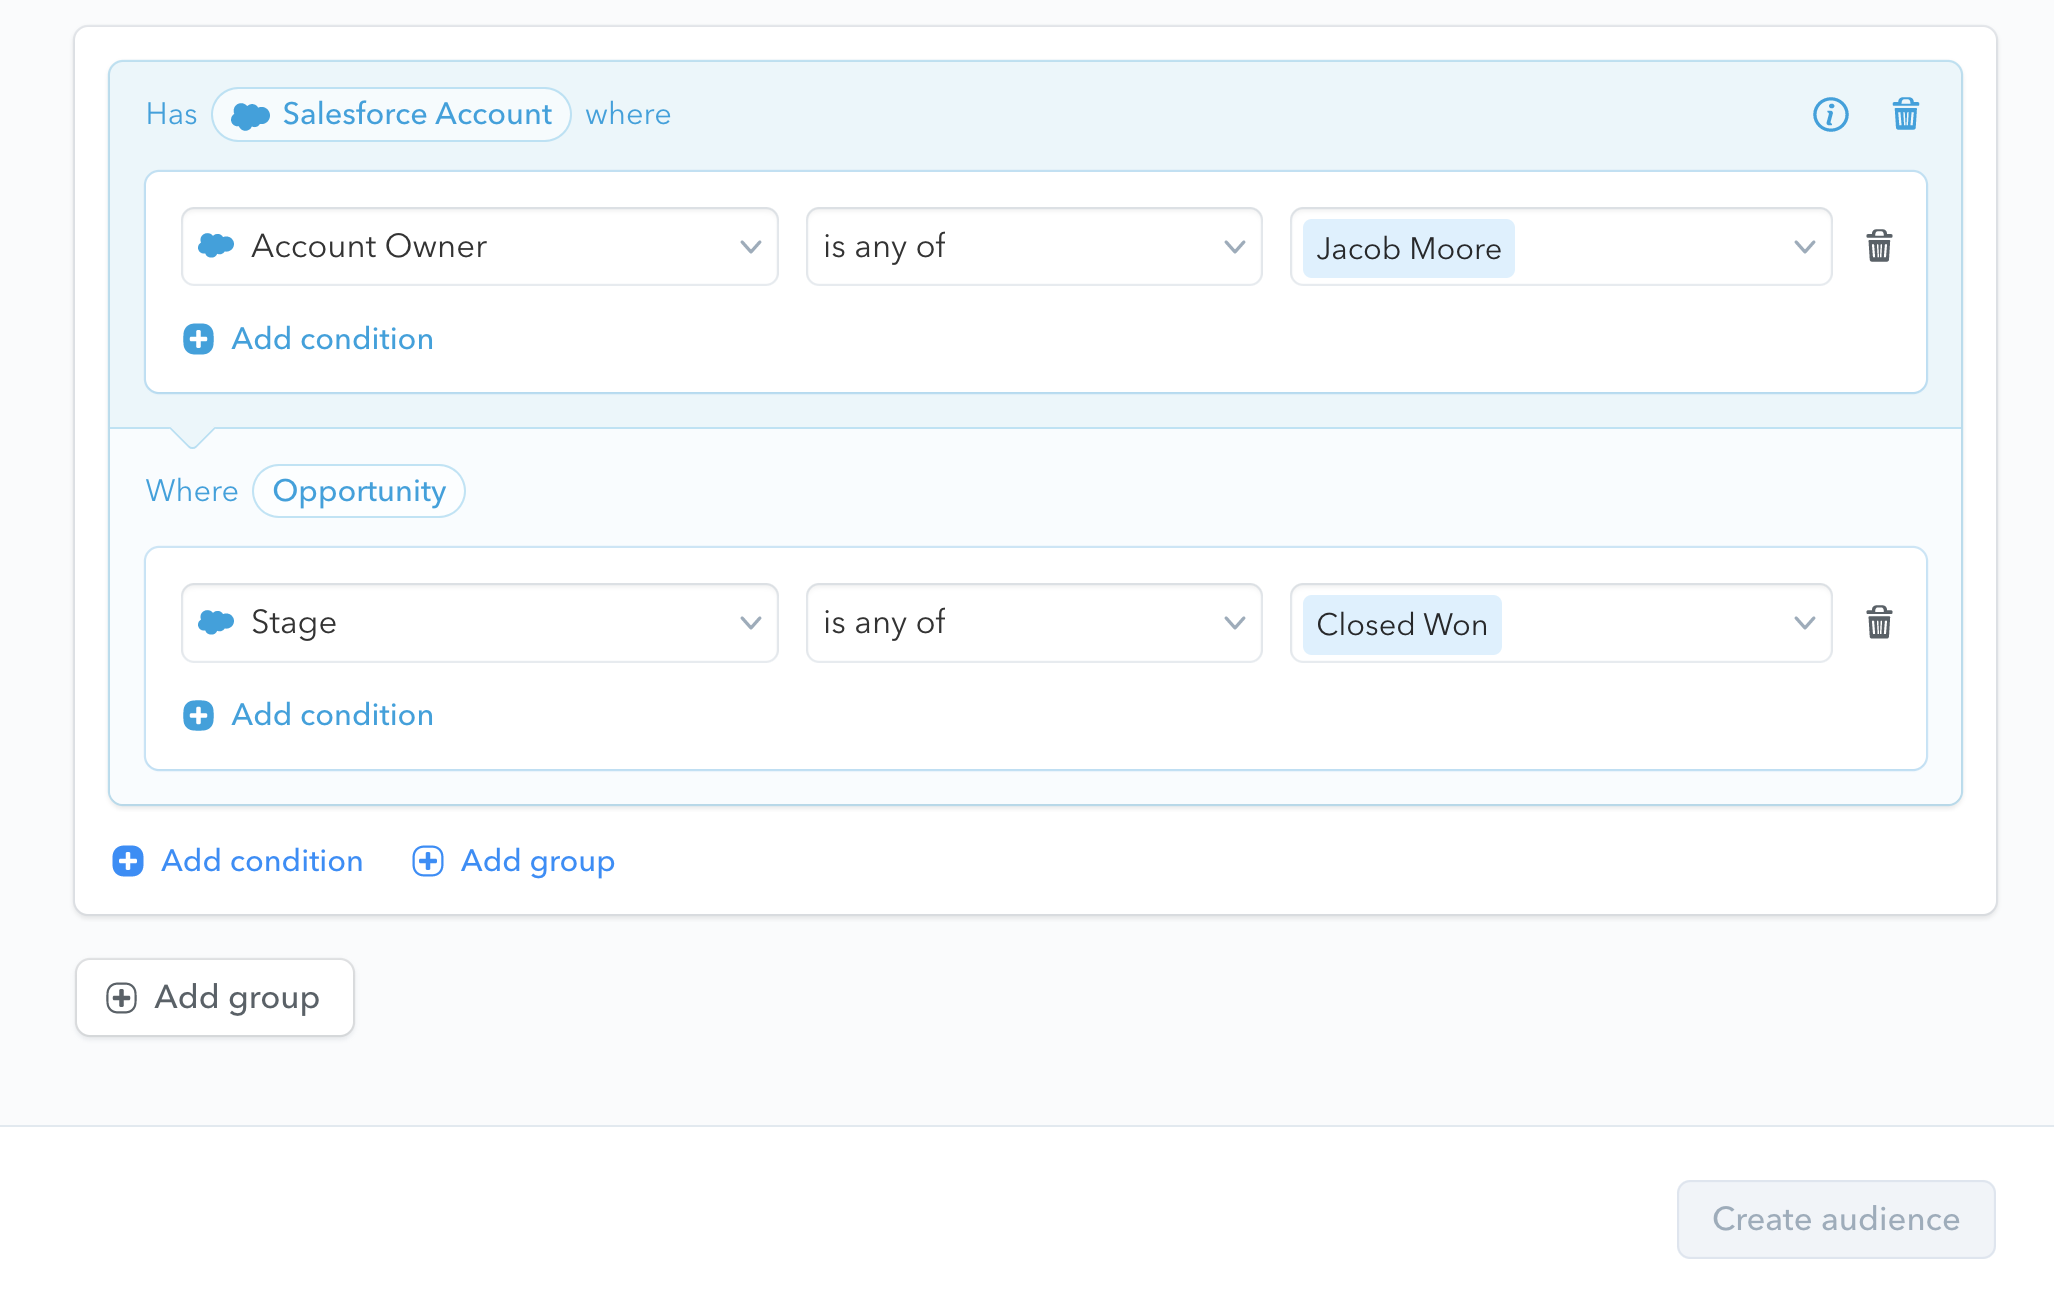Open the operator dropdown next to Account Owner
The width and height of the screenshot is (2054, 1306).
[x=1034, y=247]
